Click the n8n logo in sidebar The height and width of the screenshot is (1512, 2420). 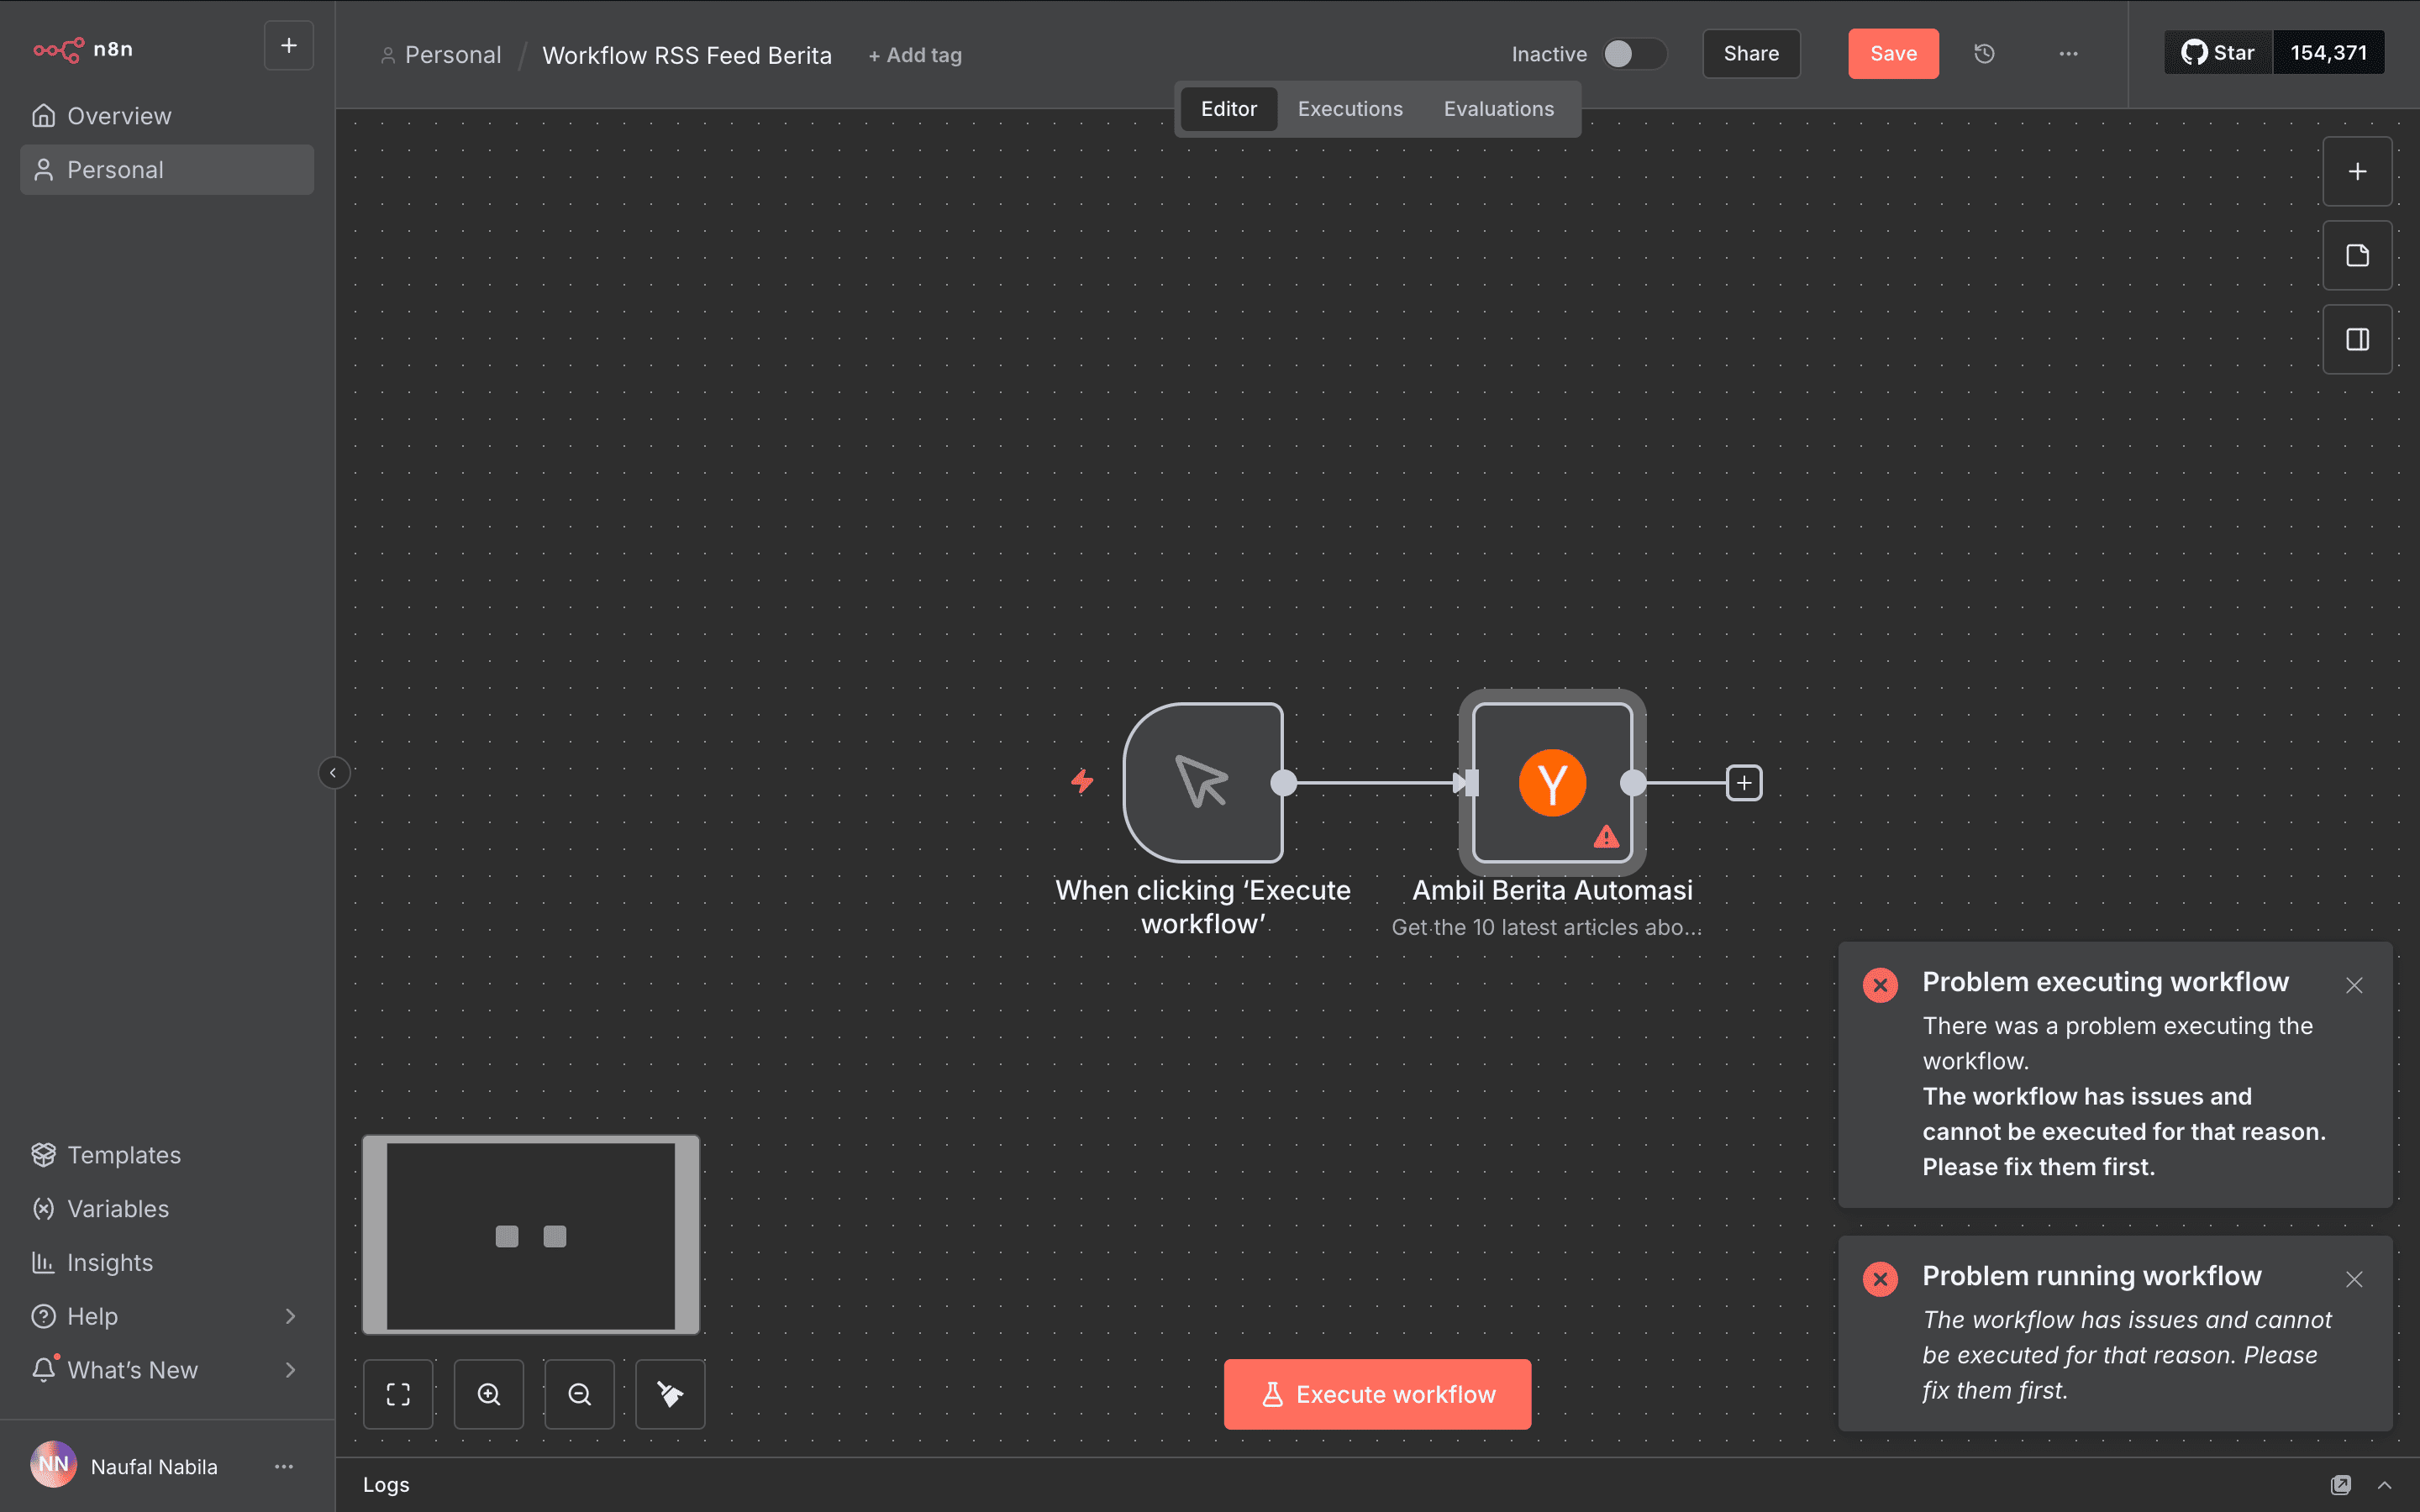(83, 49)
